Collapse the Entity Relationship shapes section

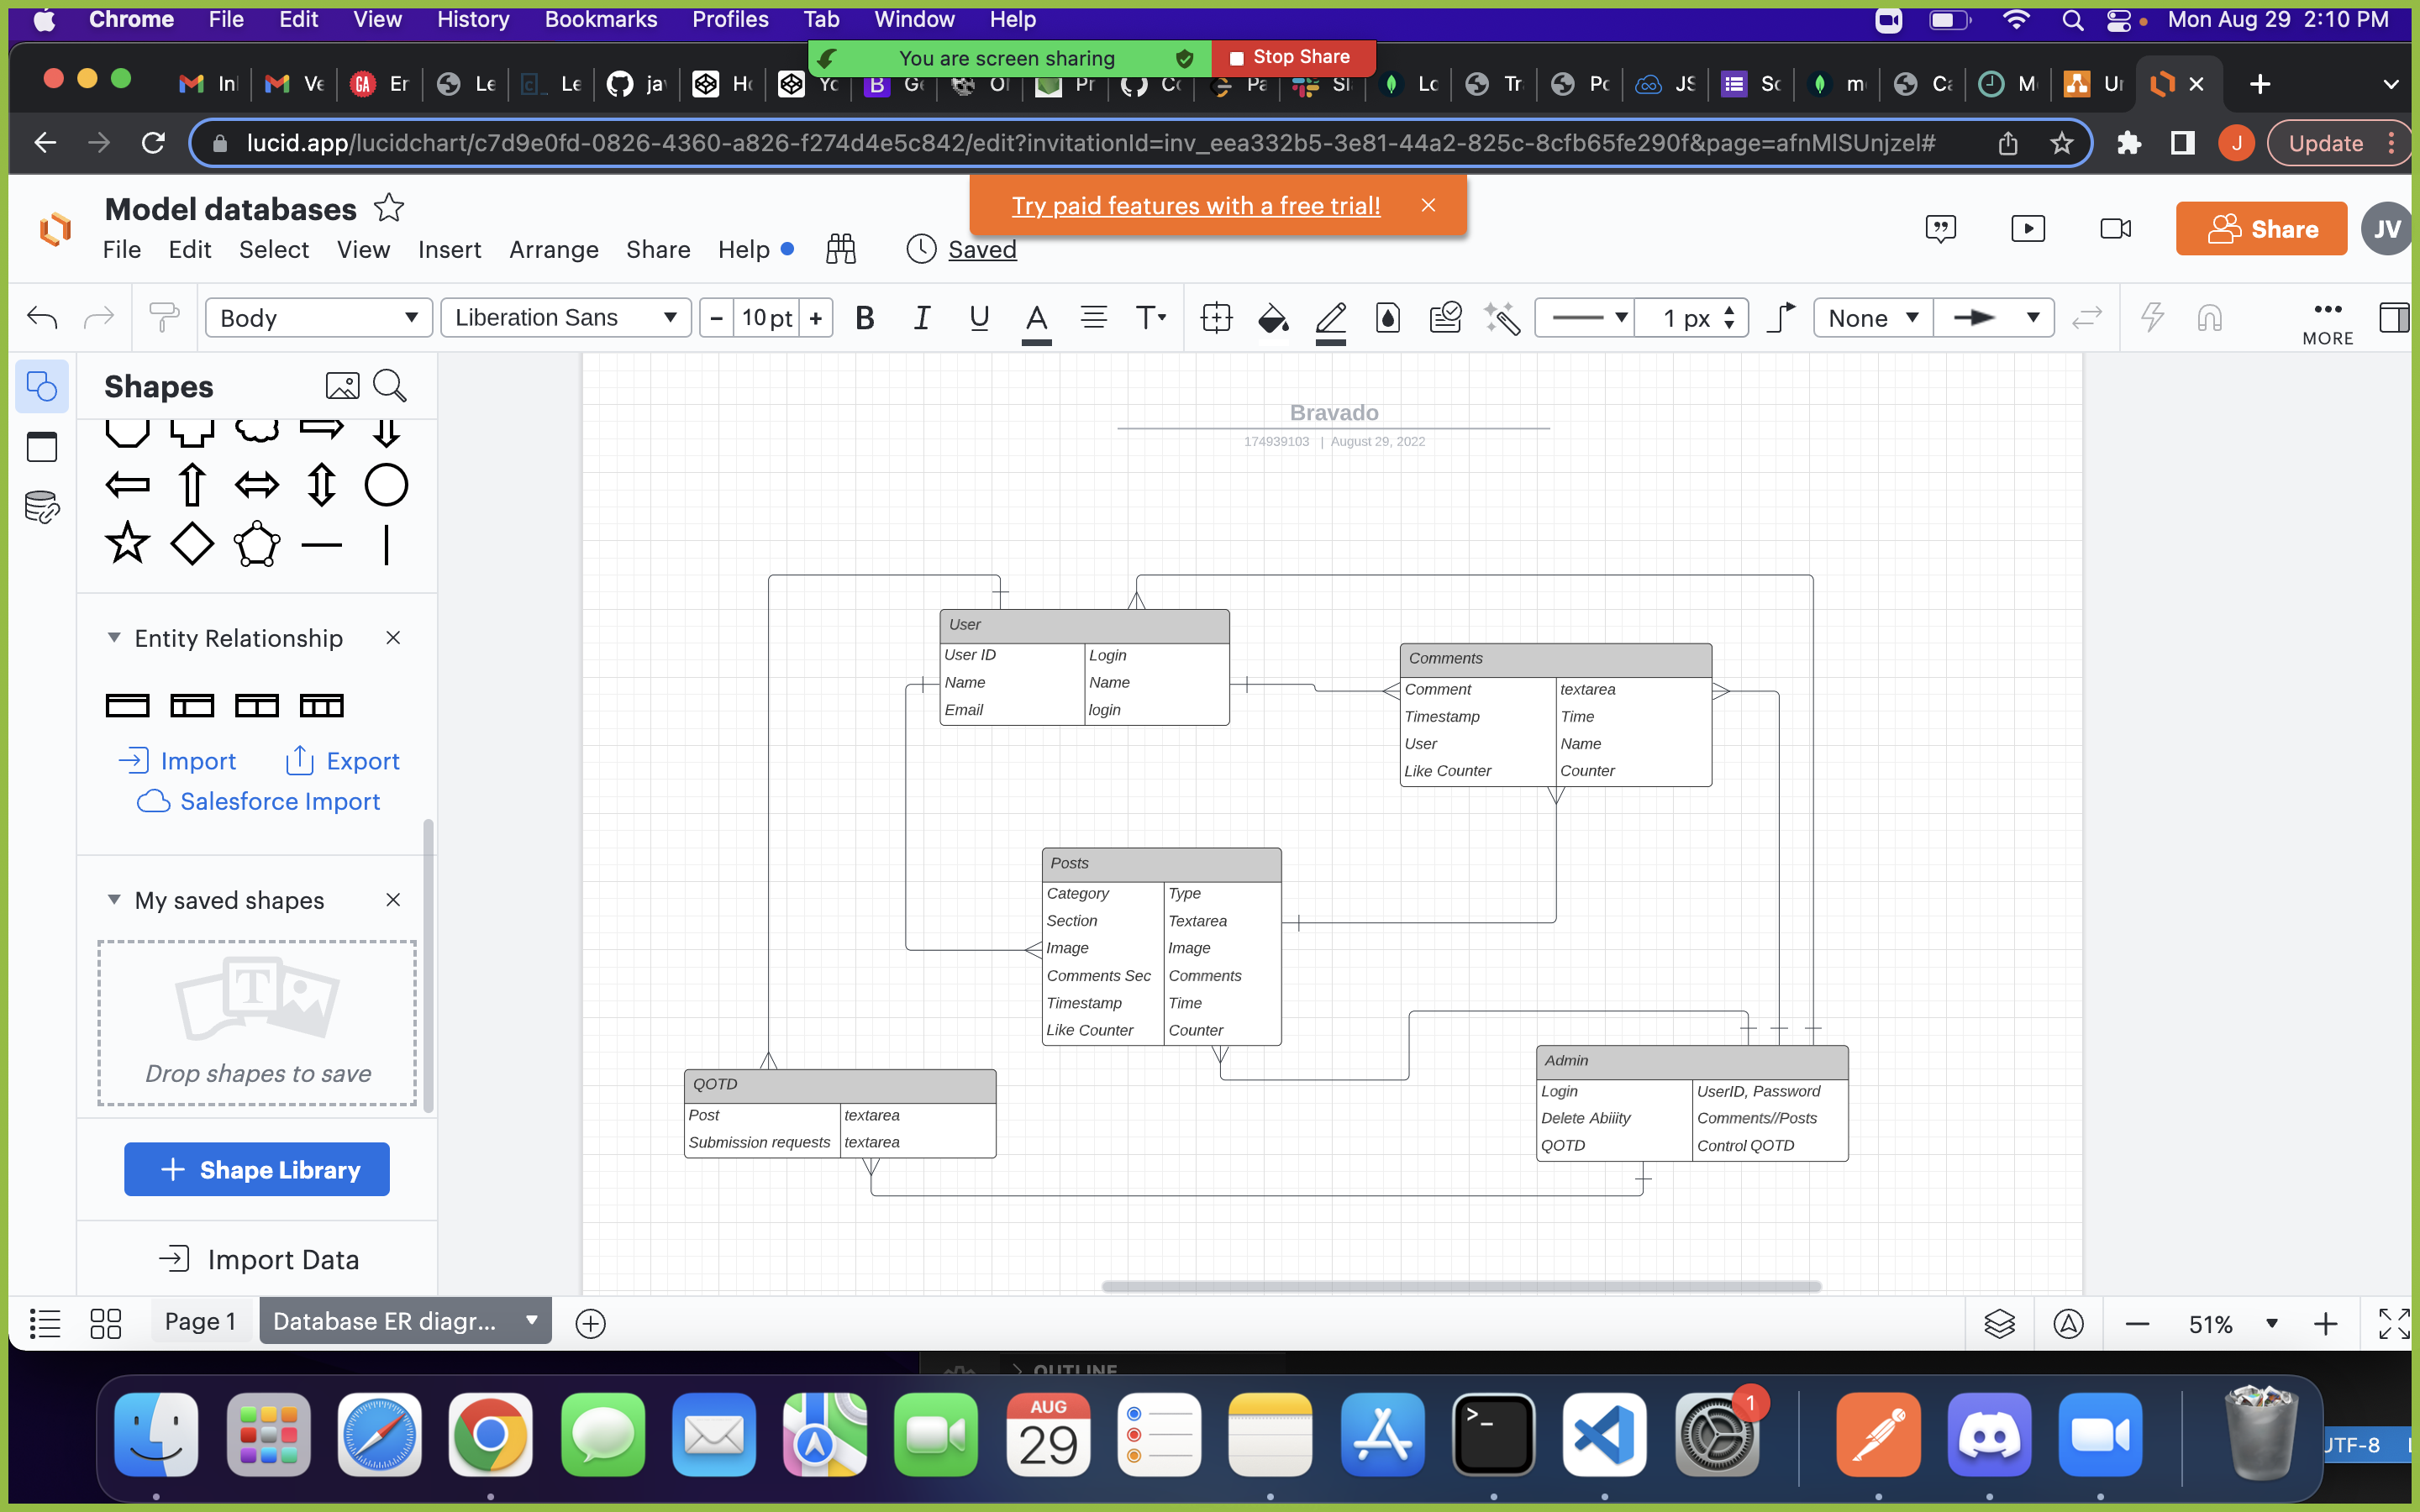tap(114, 638)
